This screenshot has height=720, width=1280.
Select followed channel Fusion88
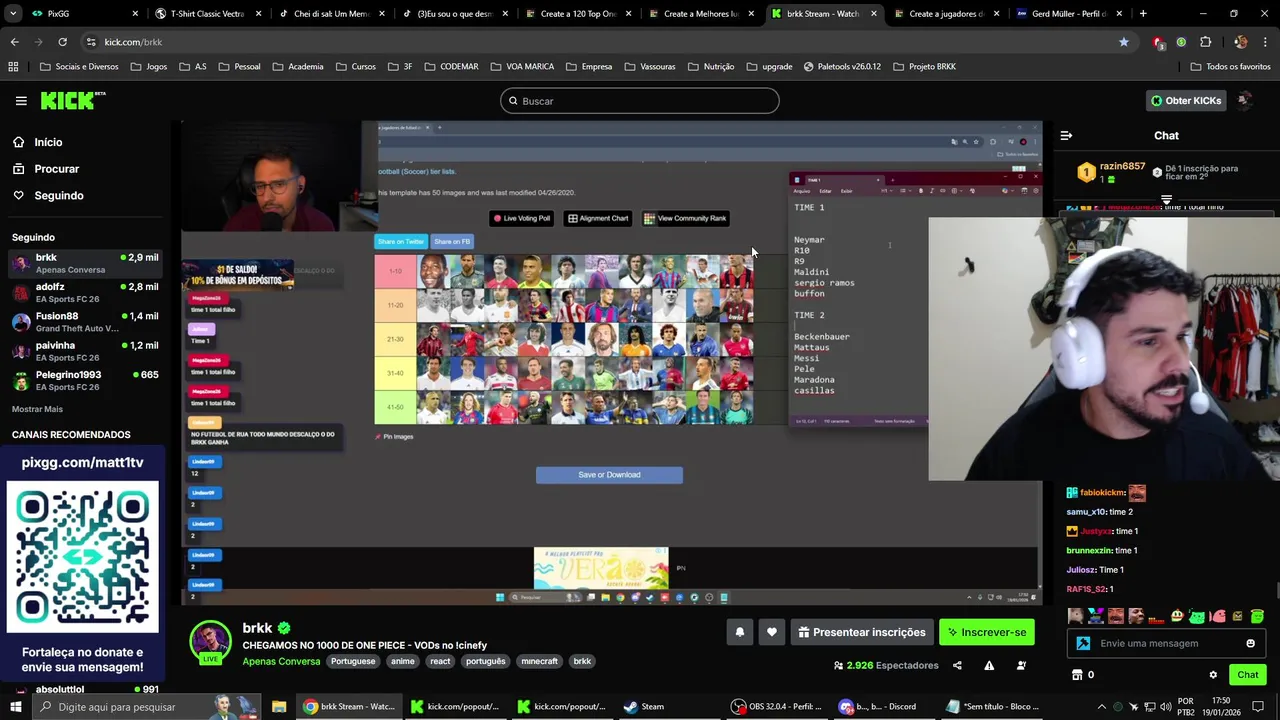pyautogui.click(x=85, y=322)
